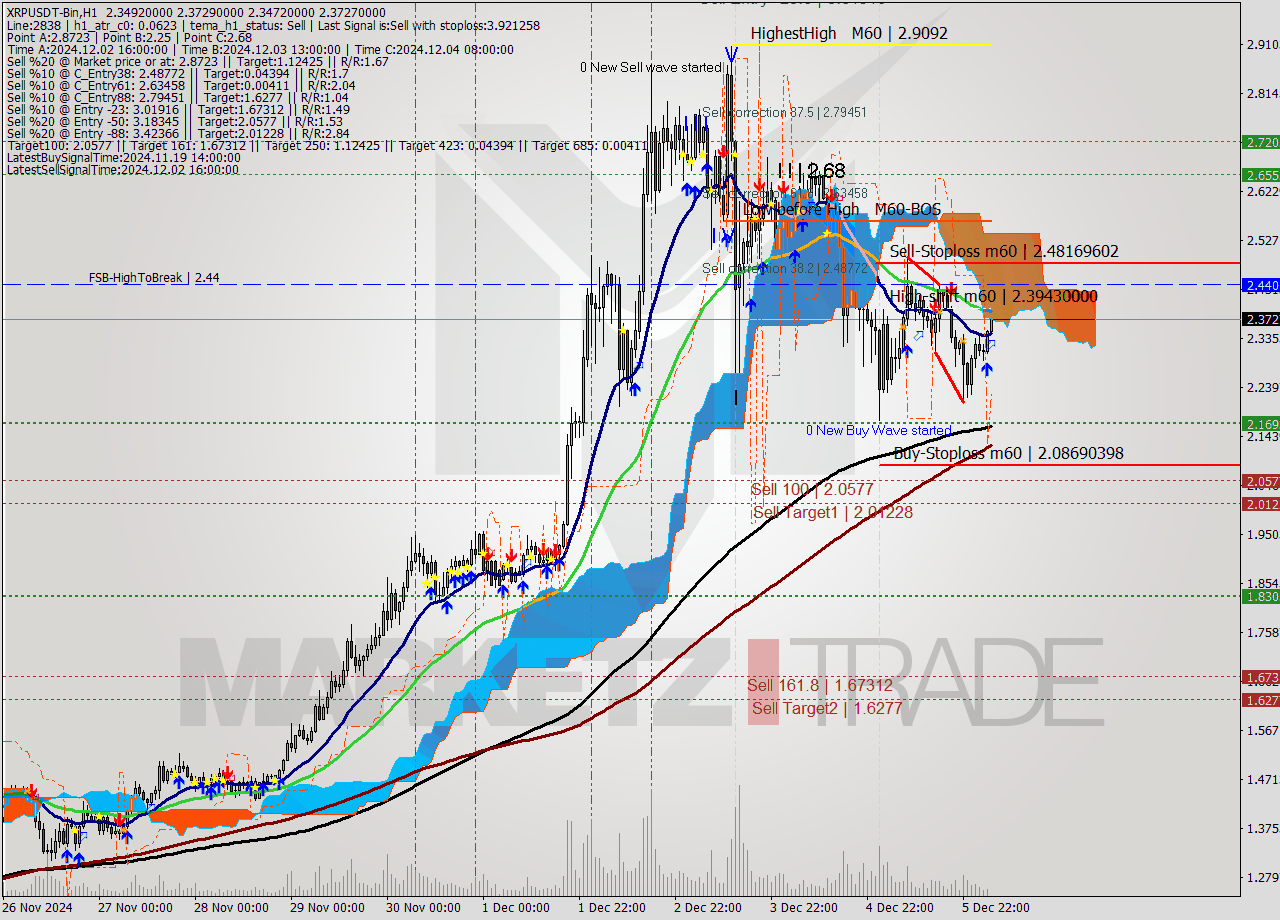
Task: Select the Sell 161.8 | 1.67312 label
Action: (820, 685)
